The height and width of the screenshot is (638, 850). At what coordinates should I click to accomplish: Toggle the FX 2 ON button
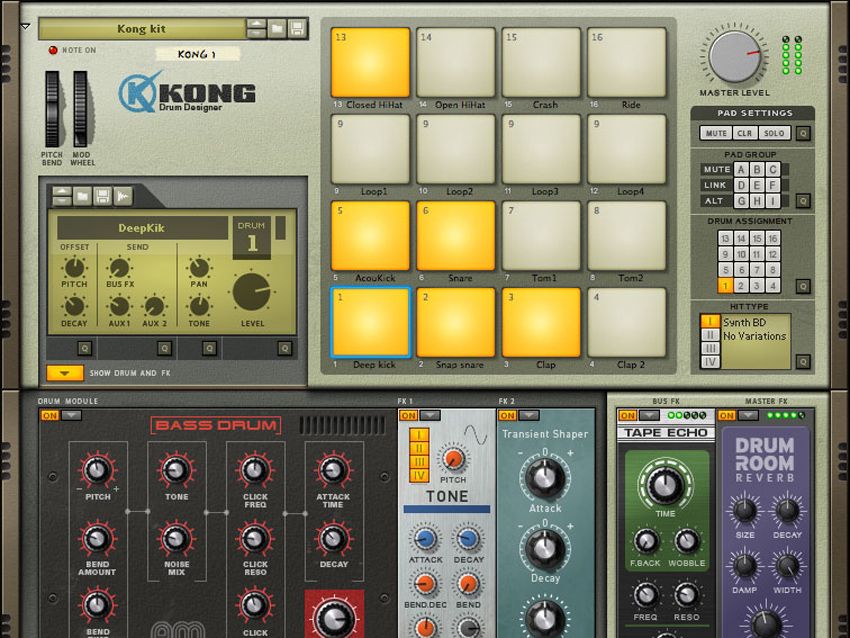point(507,416)
